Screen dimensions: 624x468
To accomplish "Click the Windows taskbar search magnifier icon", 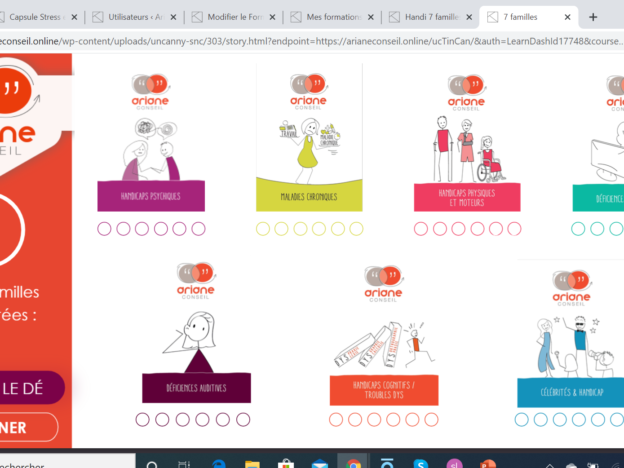I will coord(153,462).
